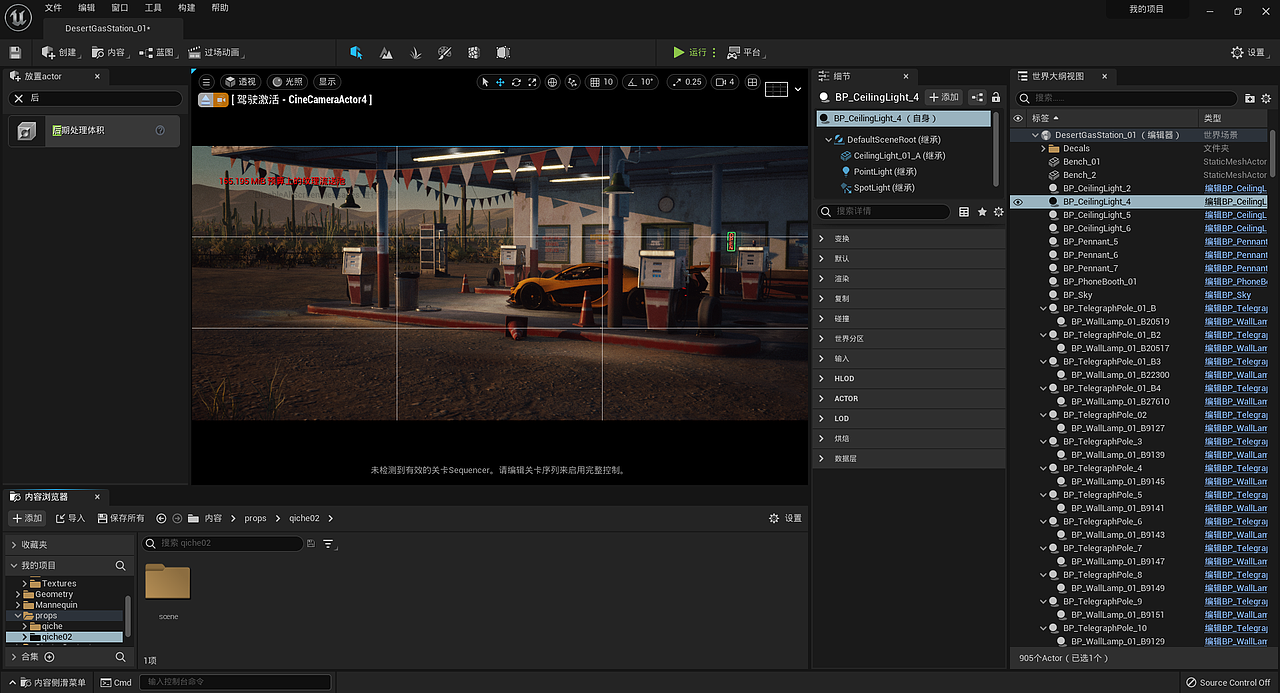Viewport: 1280px width, 693px height.
Task: Select the selection mode icon in main toolbar
Action: [x=356, y=52]
